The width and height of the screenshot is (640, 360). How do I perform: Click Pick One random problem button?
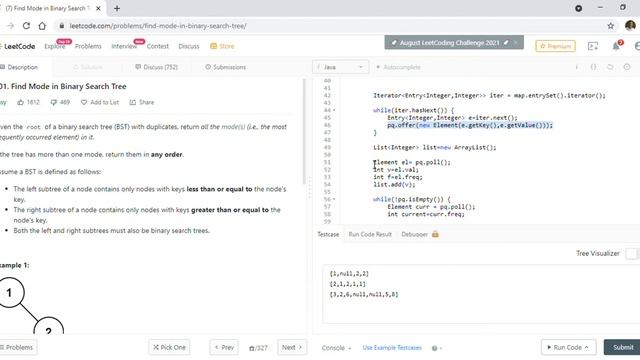coord(169,347)
